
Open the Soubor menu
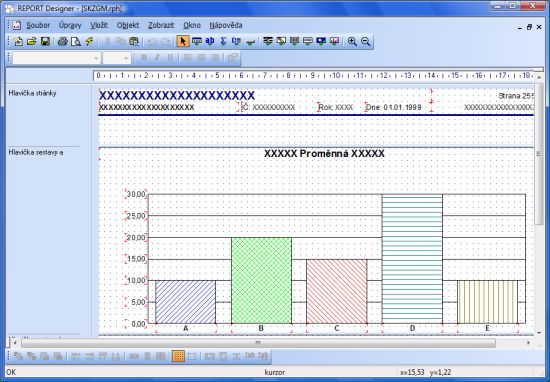pyautogui.click(x=38, y=25)
